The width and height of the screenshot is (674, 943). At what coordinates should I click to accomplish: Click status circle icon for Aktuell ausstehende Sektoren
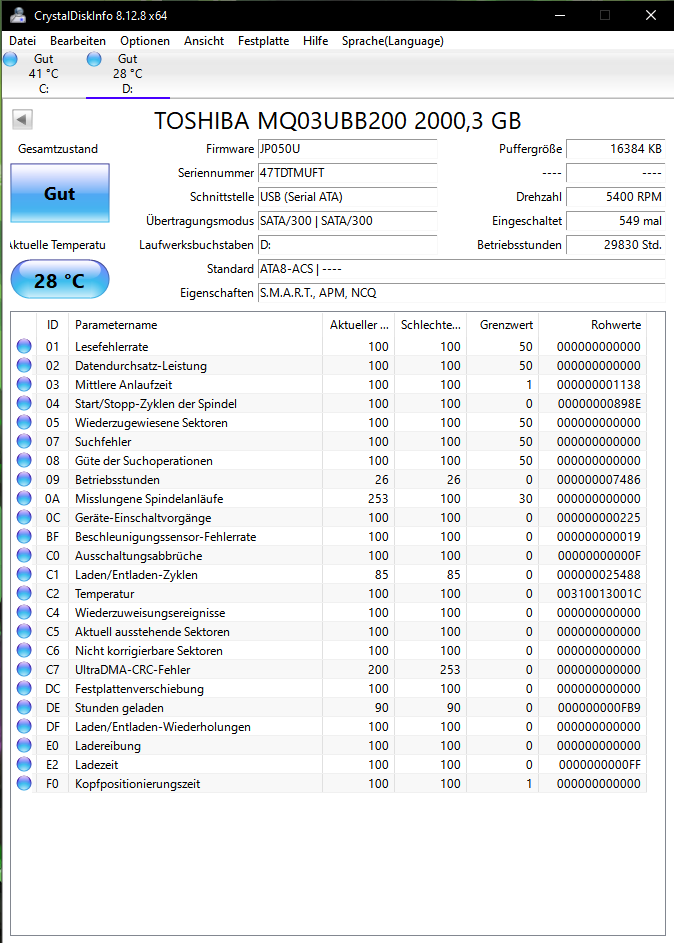24,631
